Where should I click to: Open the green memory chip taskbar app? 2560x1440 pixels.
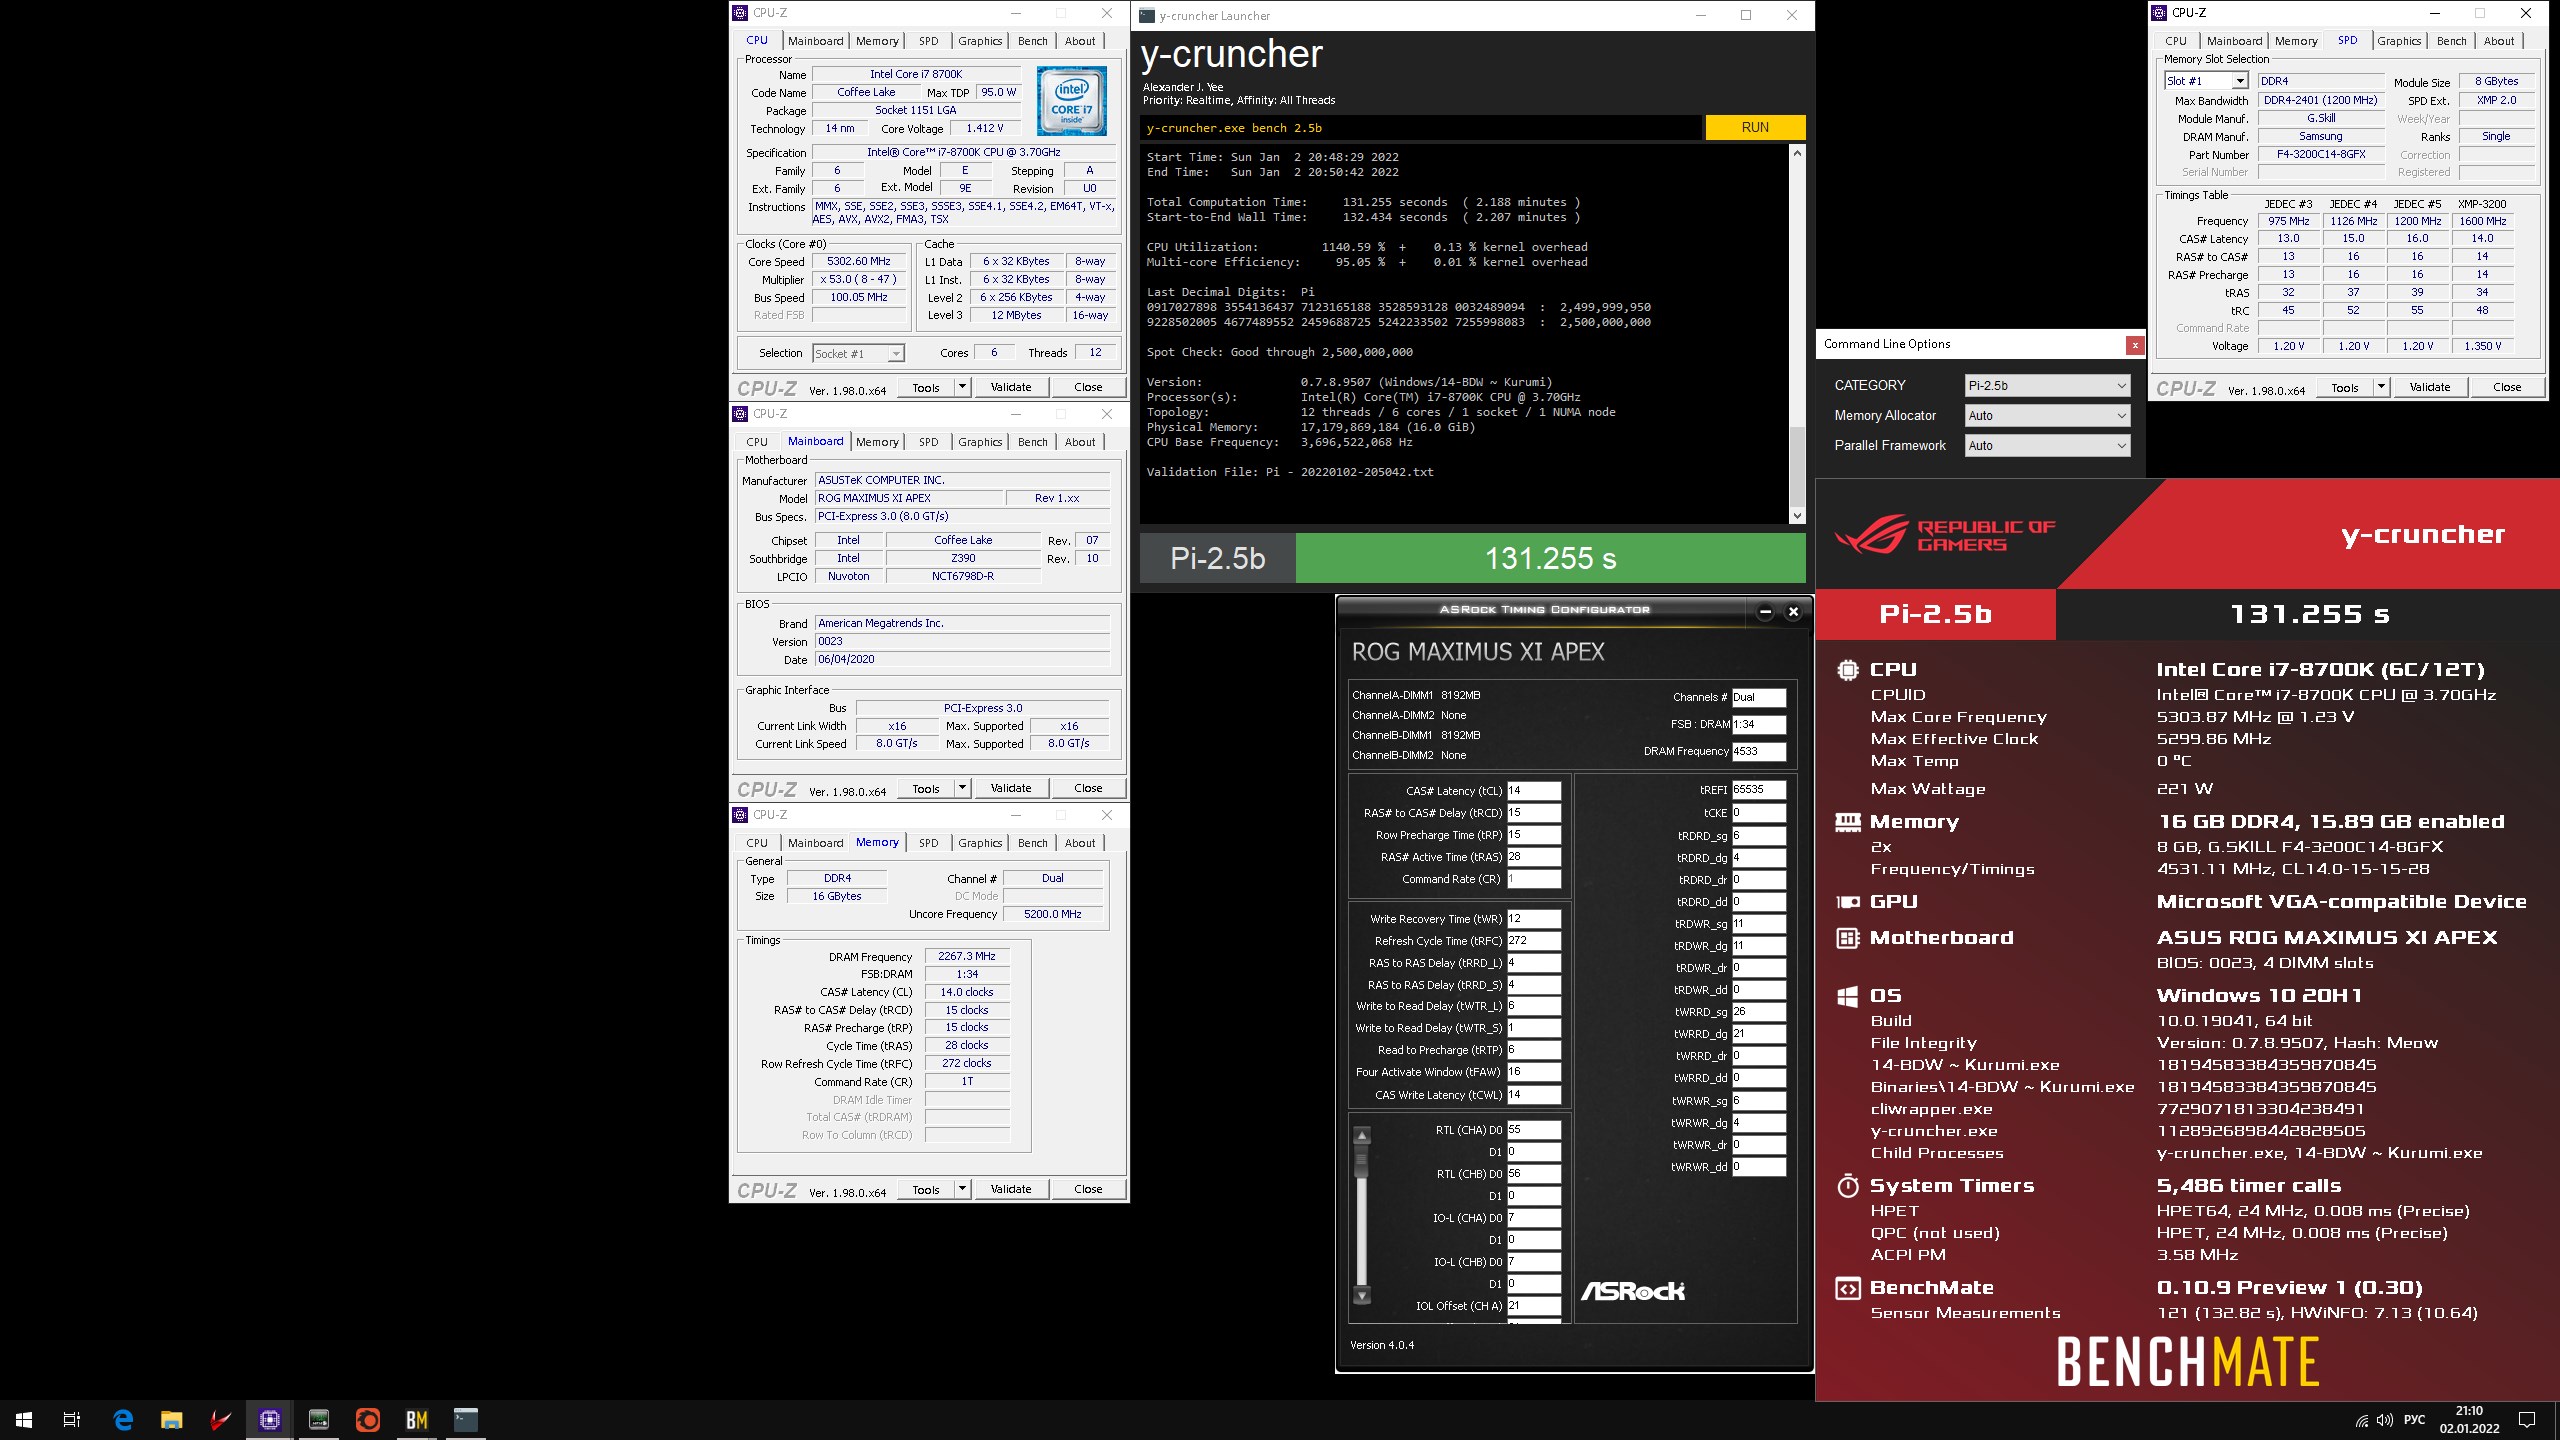pyautogui.click(x=319, y=1419)
